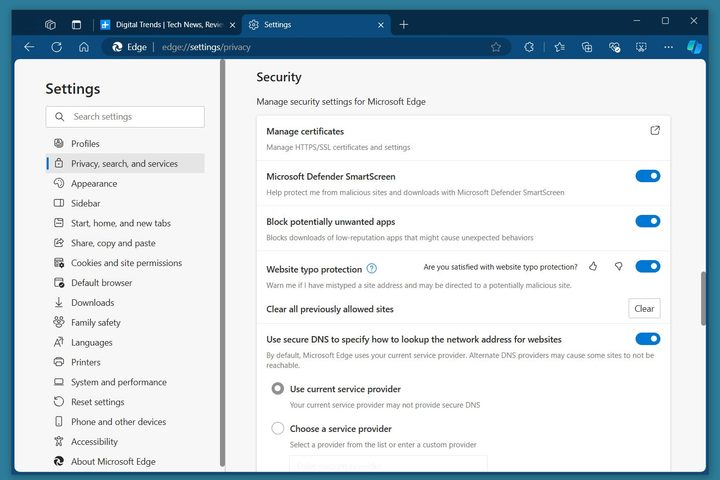Open Settings and more ellipsis menu
Viewport: 720px width, 480px height.
tap(667, 47)
